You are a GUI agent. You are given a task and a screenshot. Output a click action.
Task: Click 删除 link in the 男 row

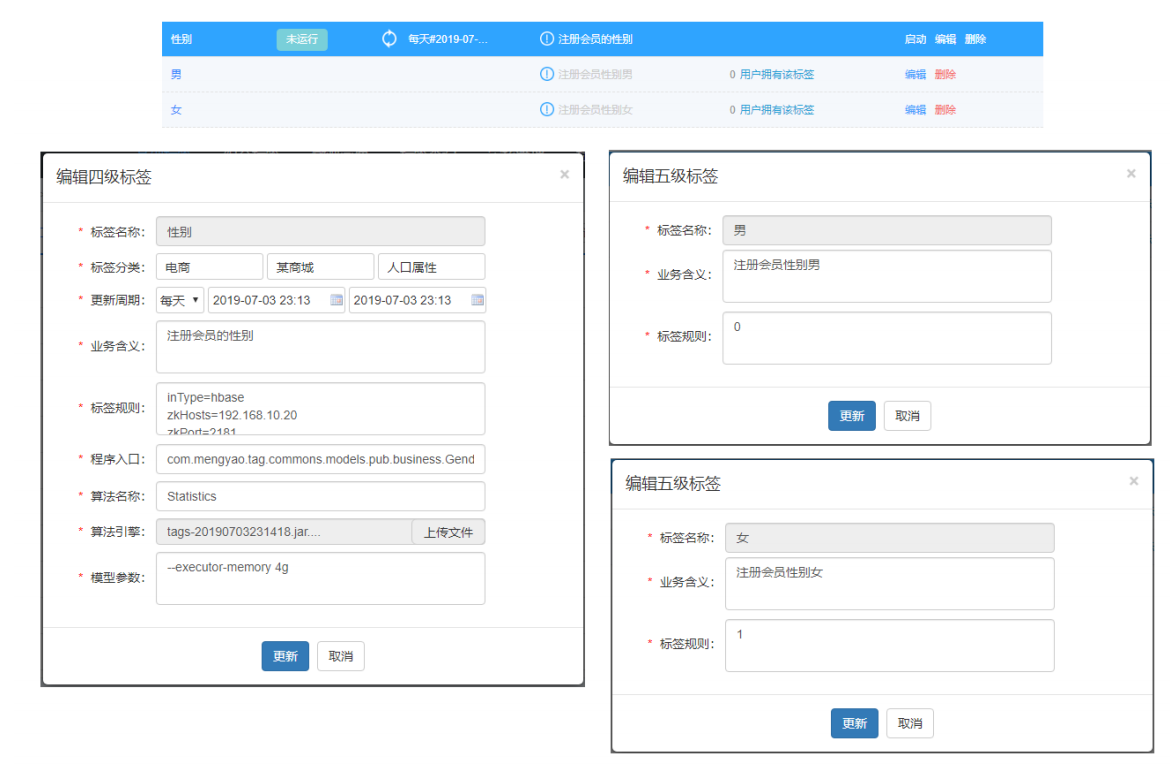pyautogui.click(x=945, y=74)
